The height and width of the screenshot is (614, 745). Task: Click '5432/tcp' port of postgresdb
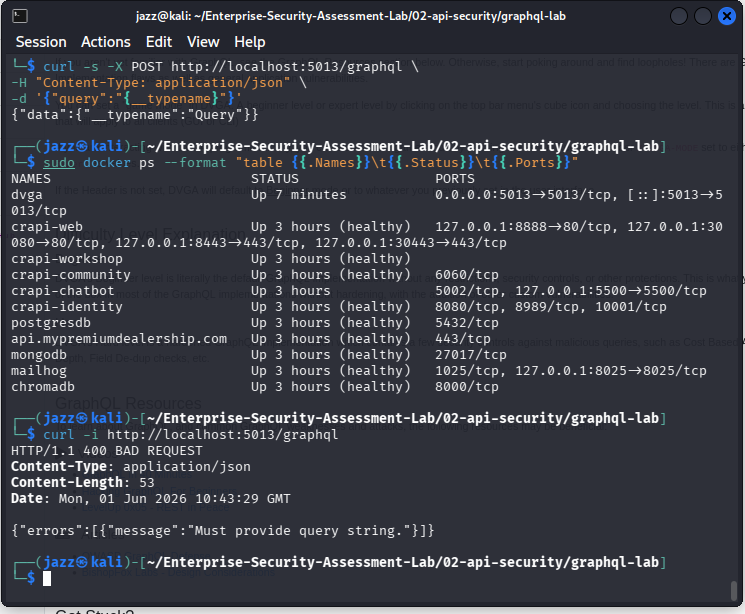tap(467, 323)
